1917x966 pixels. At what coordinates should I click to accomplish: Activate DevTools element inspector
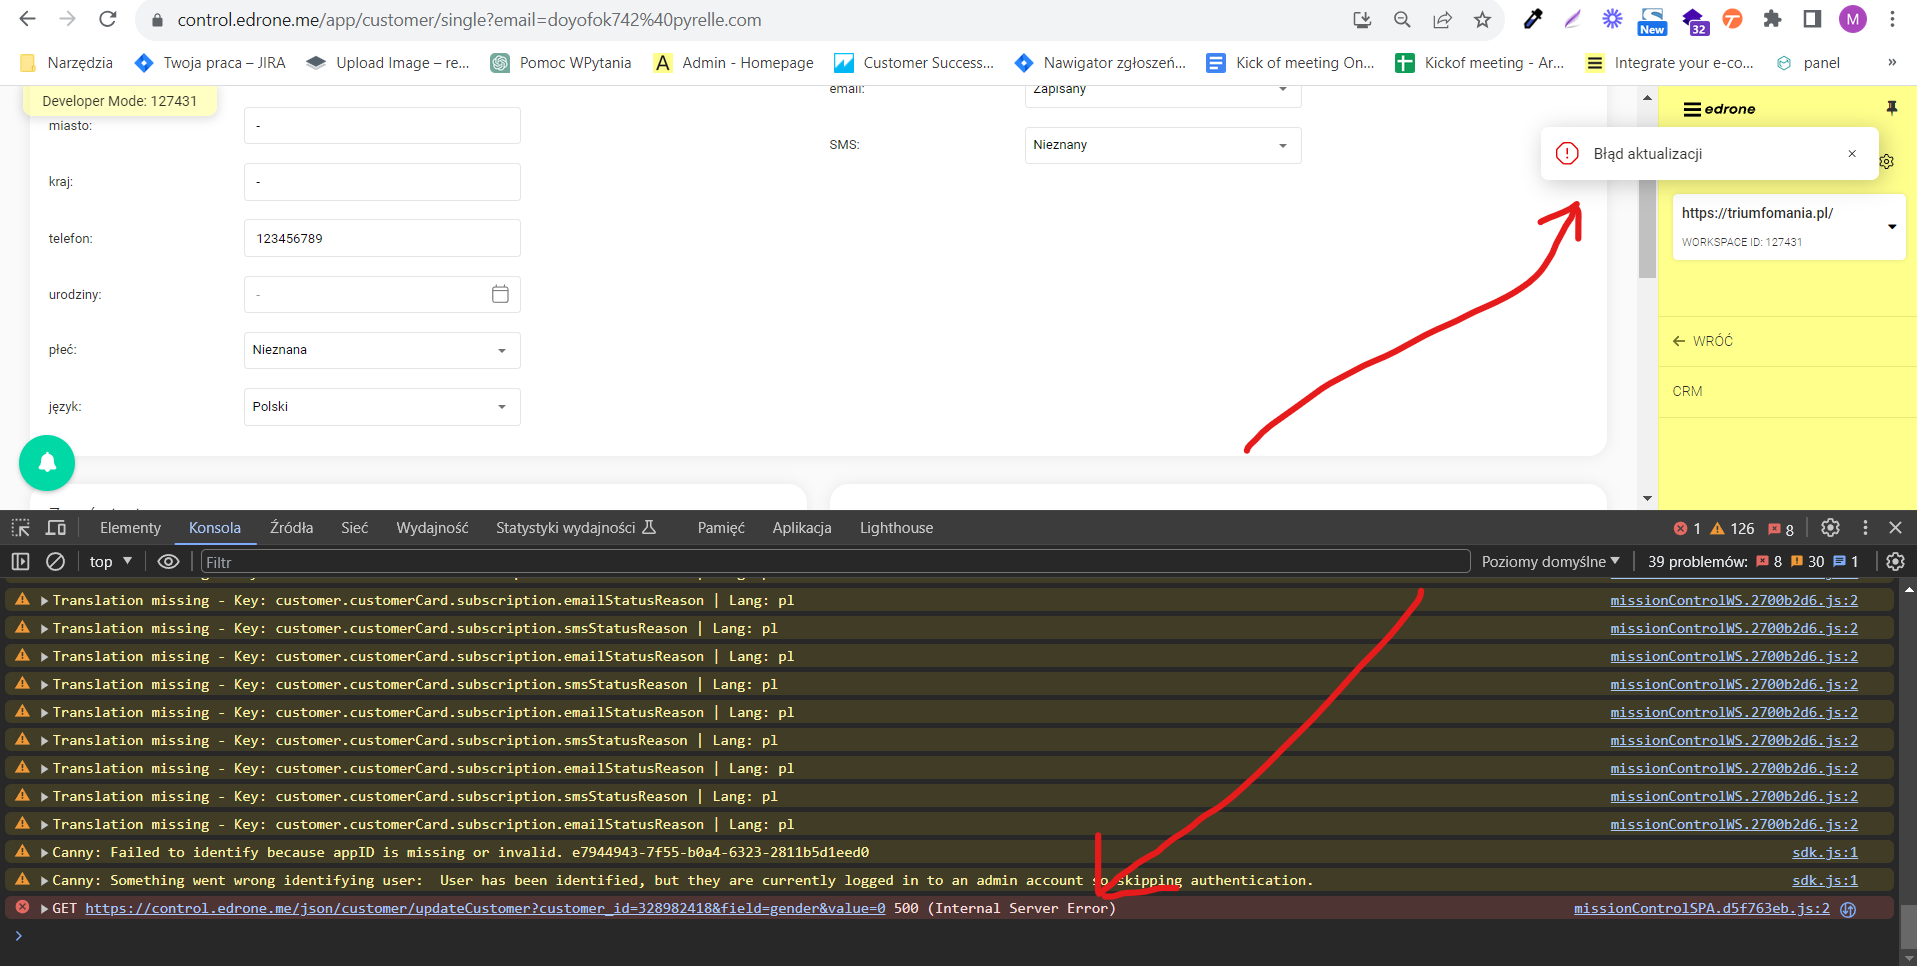point(20,528)
